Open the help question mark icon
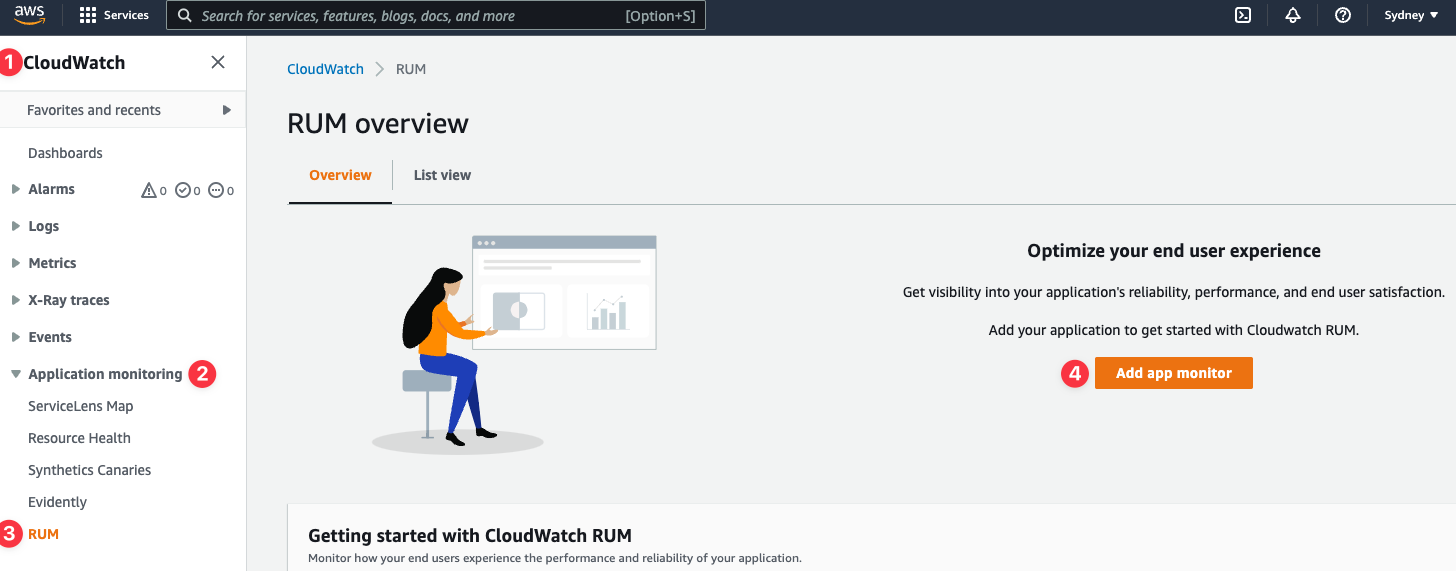 click(x=1343, y=15)
